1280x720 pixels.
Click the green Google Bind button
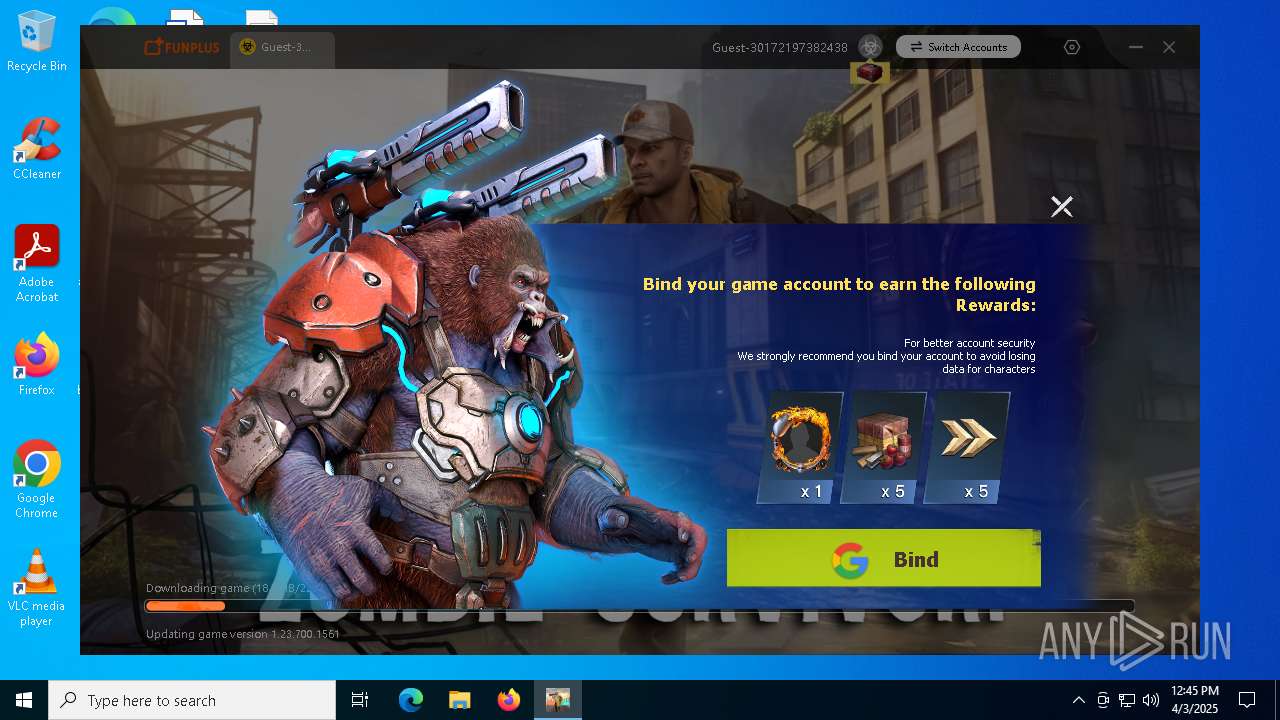883,558
